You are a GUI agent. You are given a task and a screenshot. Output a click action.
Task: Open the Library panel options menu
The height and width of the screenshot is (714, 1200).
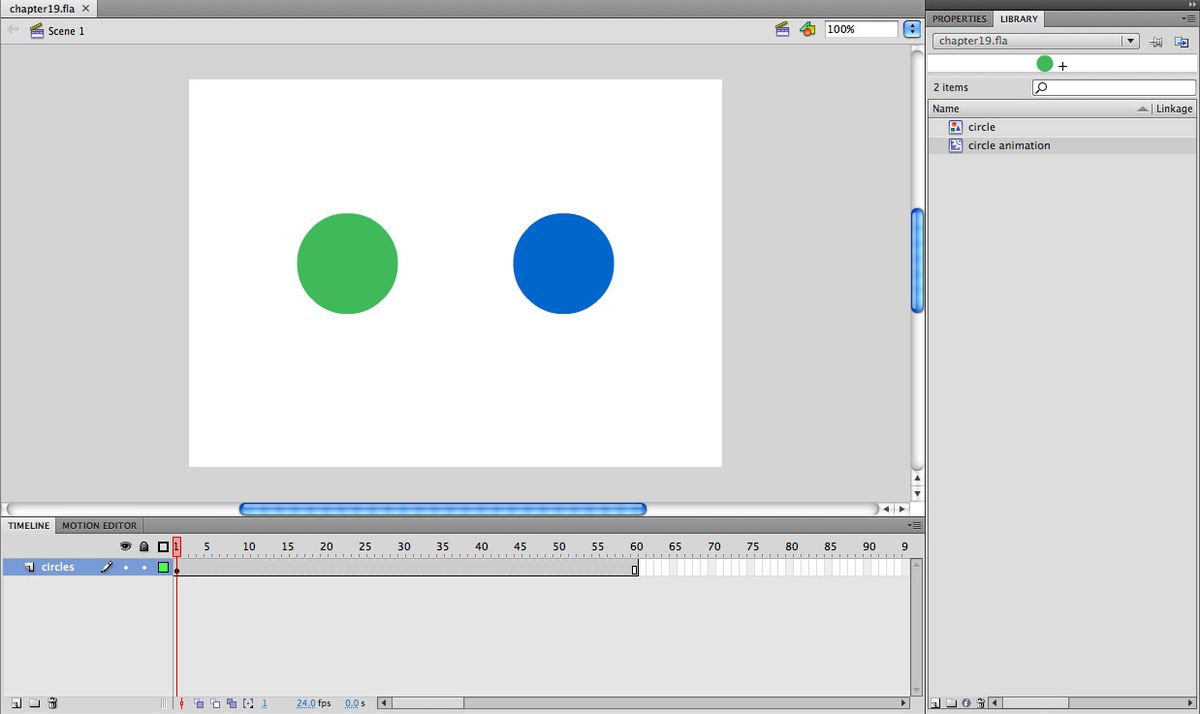(1188, 19)
